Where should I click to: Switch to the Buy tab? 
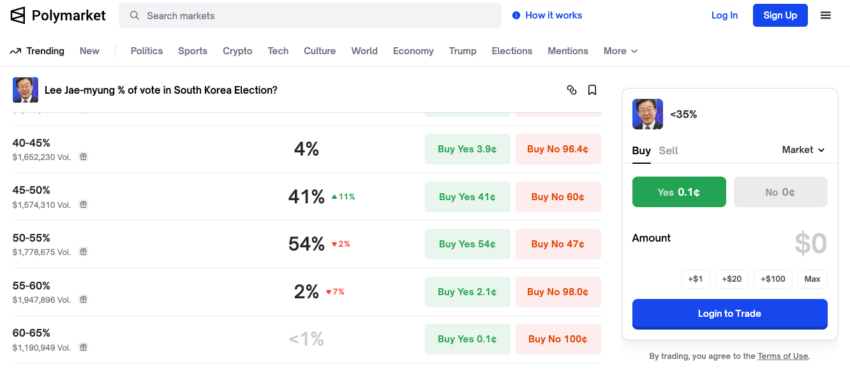(x=641, y=151)
